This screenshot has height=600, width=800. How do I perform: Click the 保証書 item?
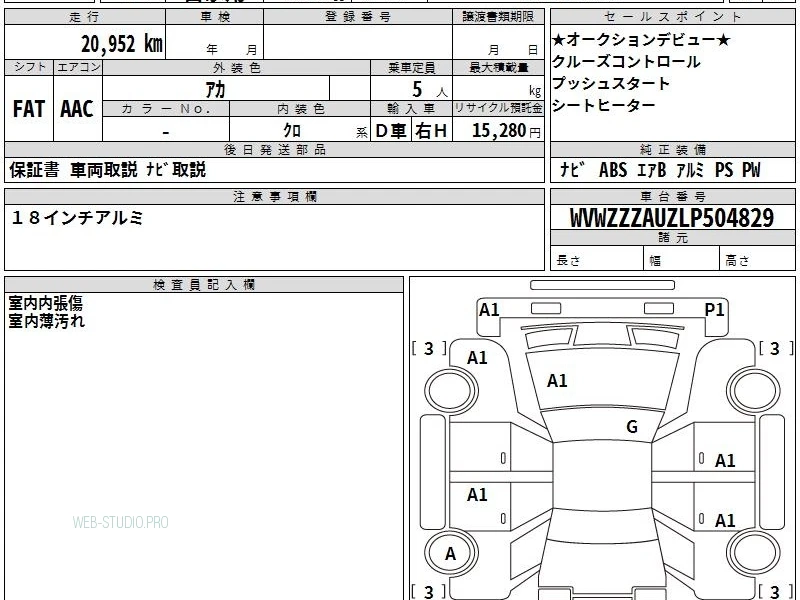(34, 170)
